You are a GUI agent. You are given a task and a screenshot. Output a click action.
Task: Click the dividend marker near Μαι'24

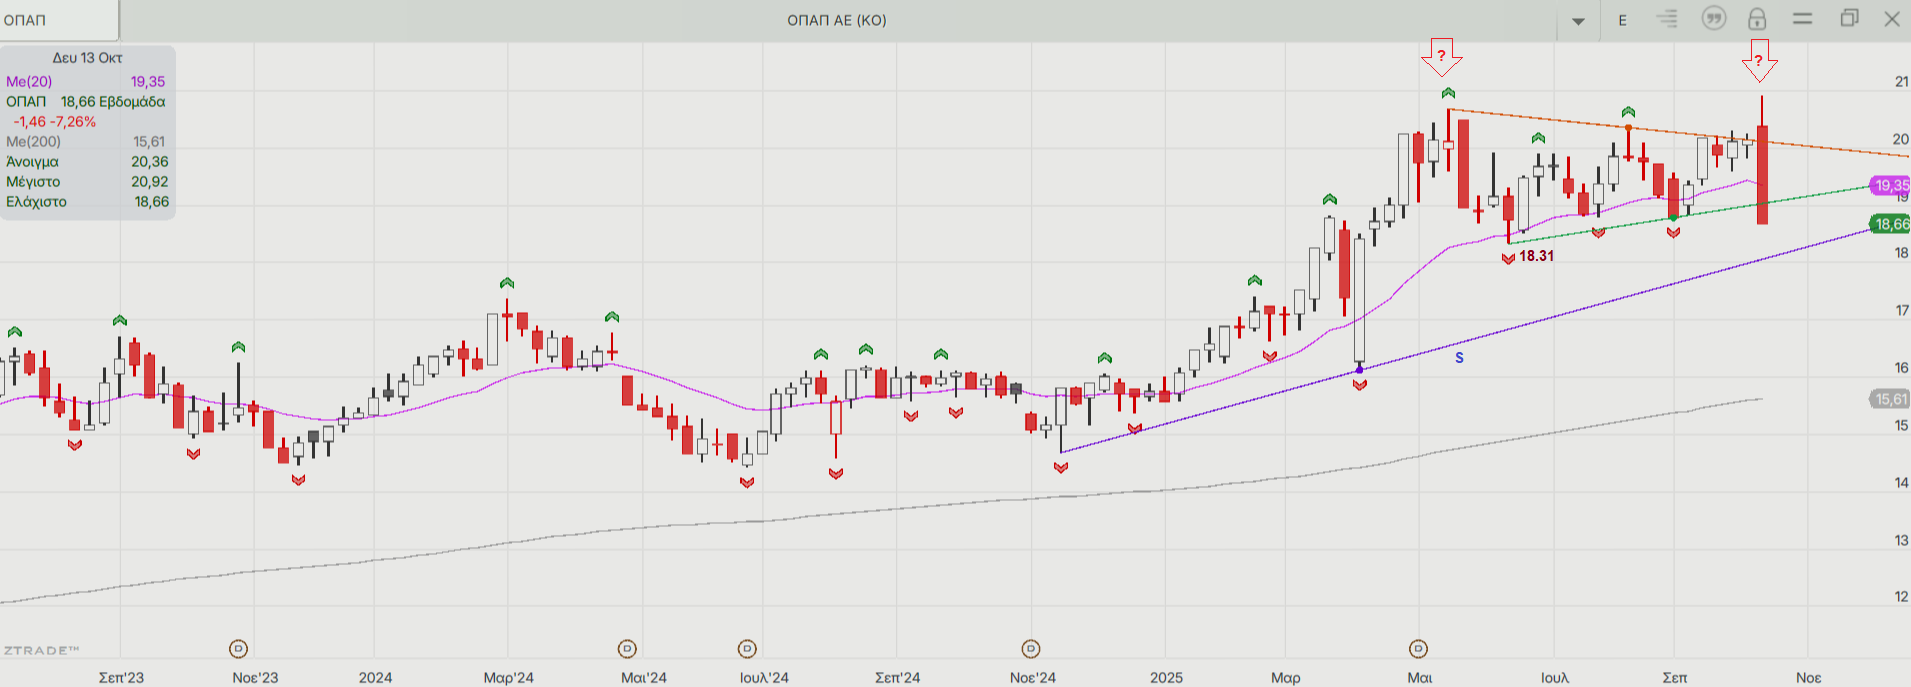click(627, 649)
